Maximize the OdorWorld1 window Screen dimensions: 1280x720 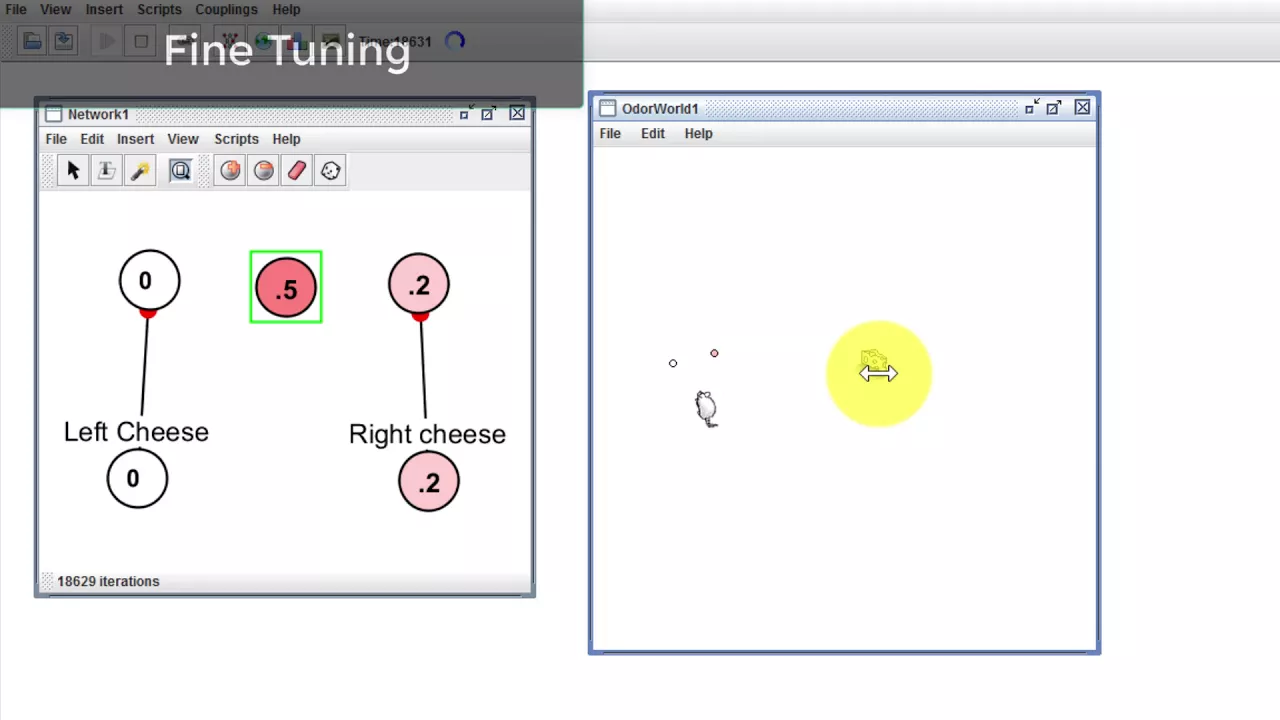point(1054,107)
